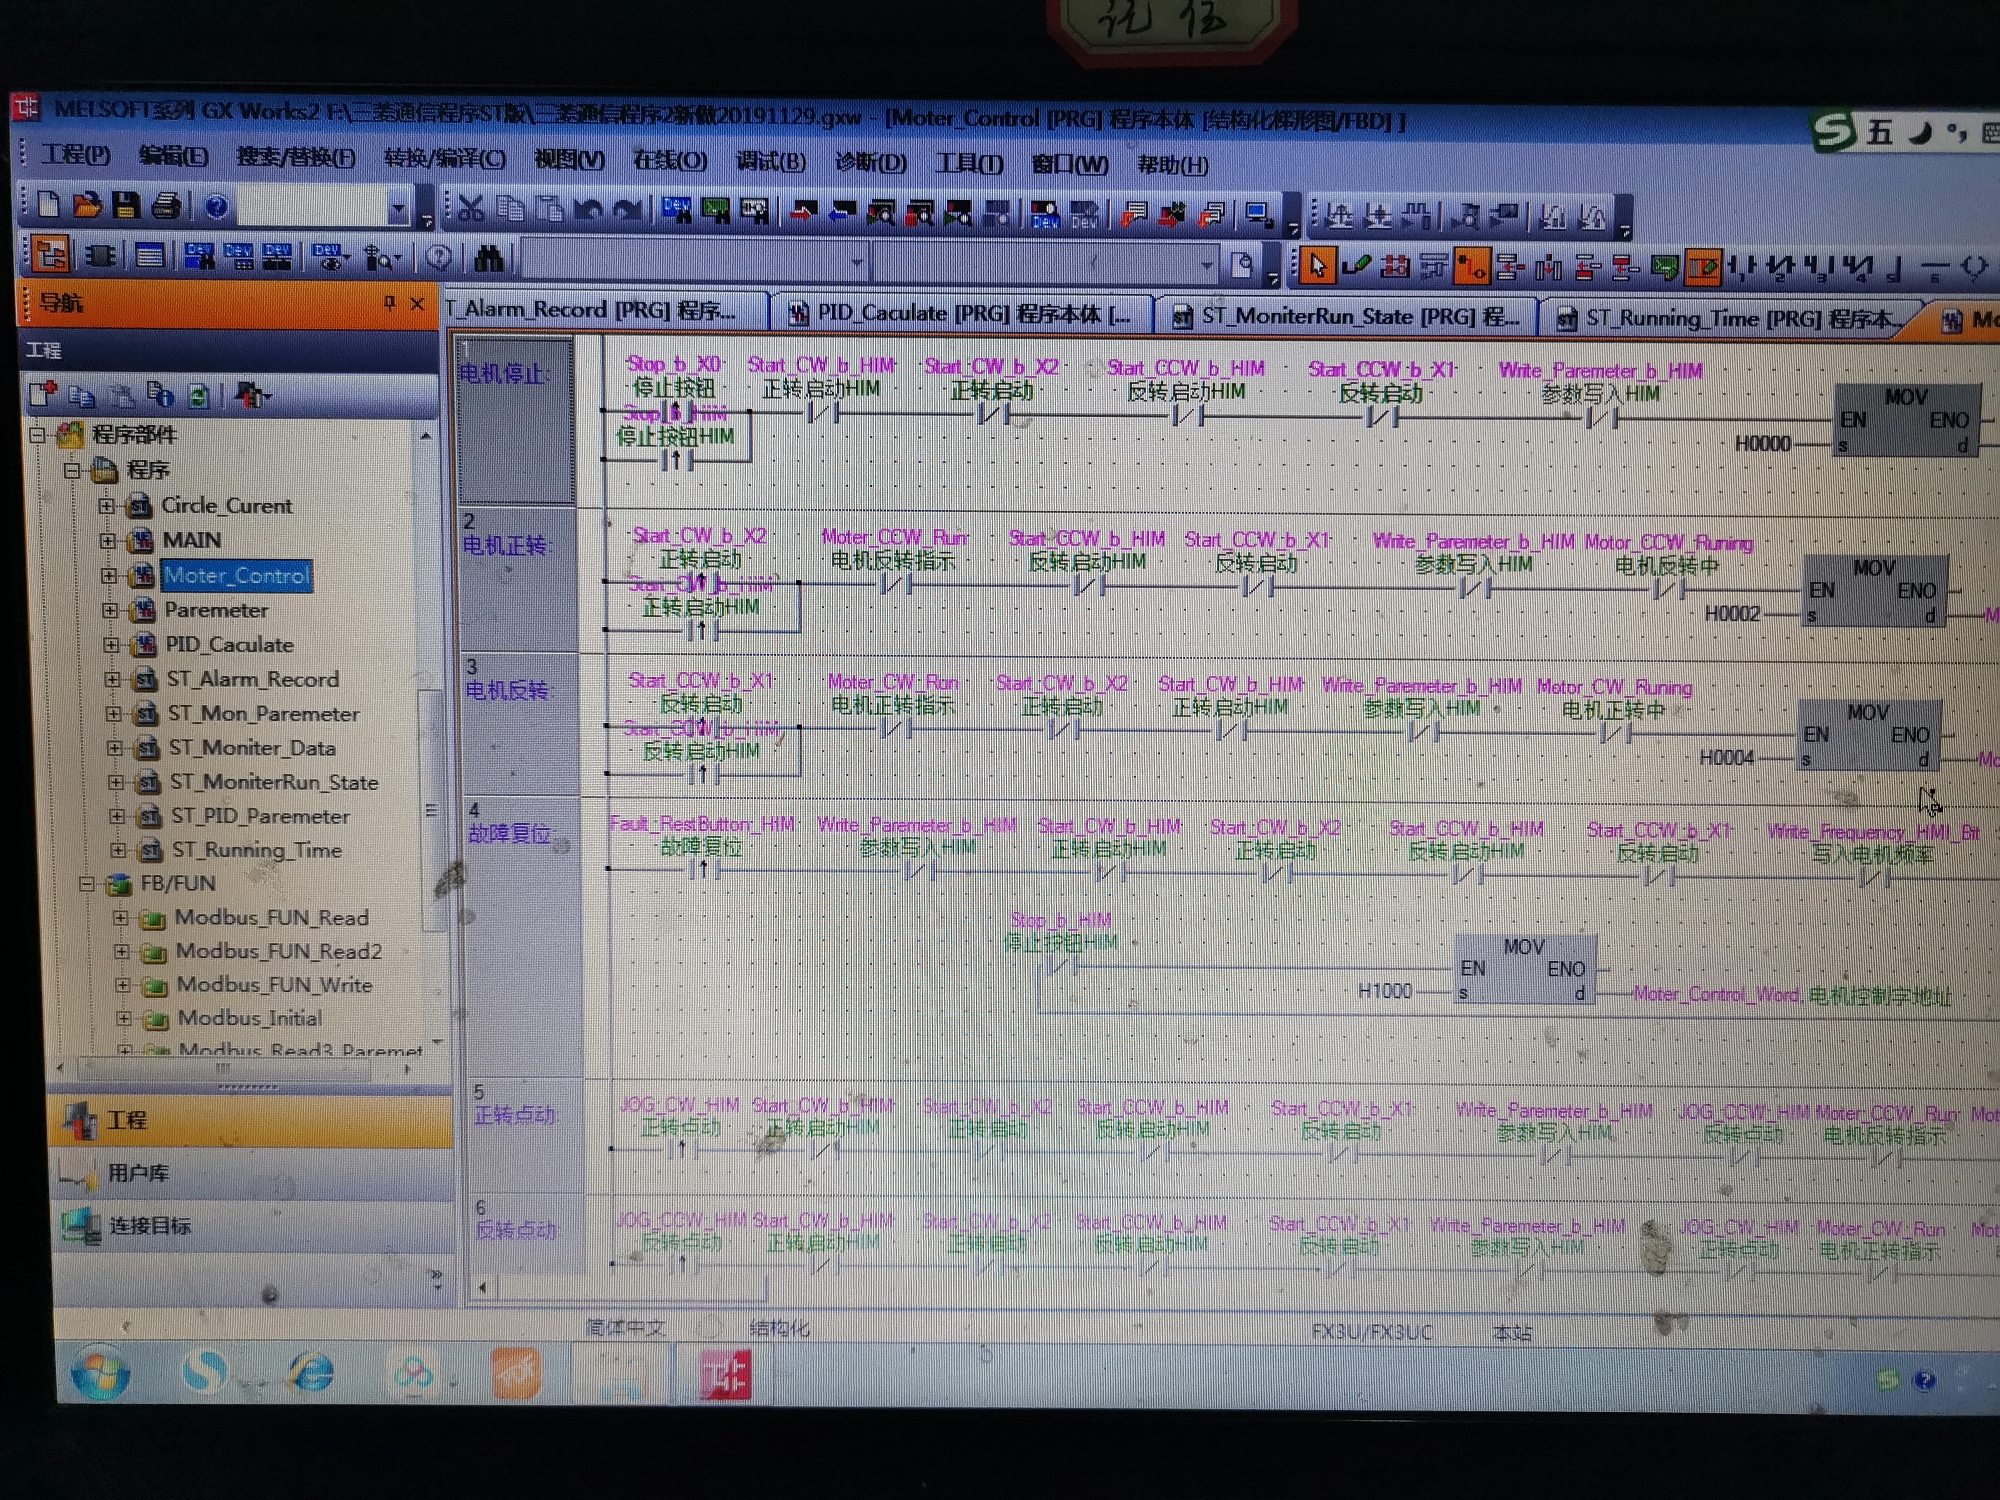The width and height of the screenshot is (2000, 1500).
Task: Click the open contact ladder symbol icon
Action: click(x=1741, y=267)
